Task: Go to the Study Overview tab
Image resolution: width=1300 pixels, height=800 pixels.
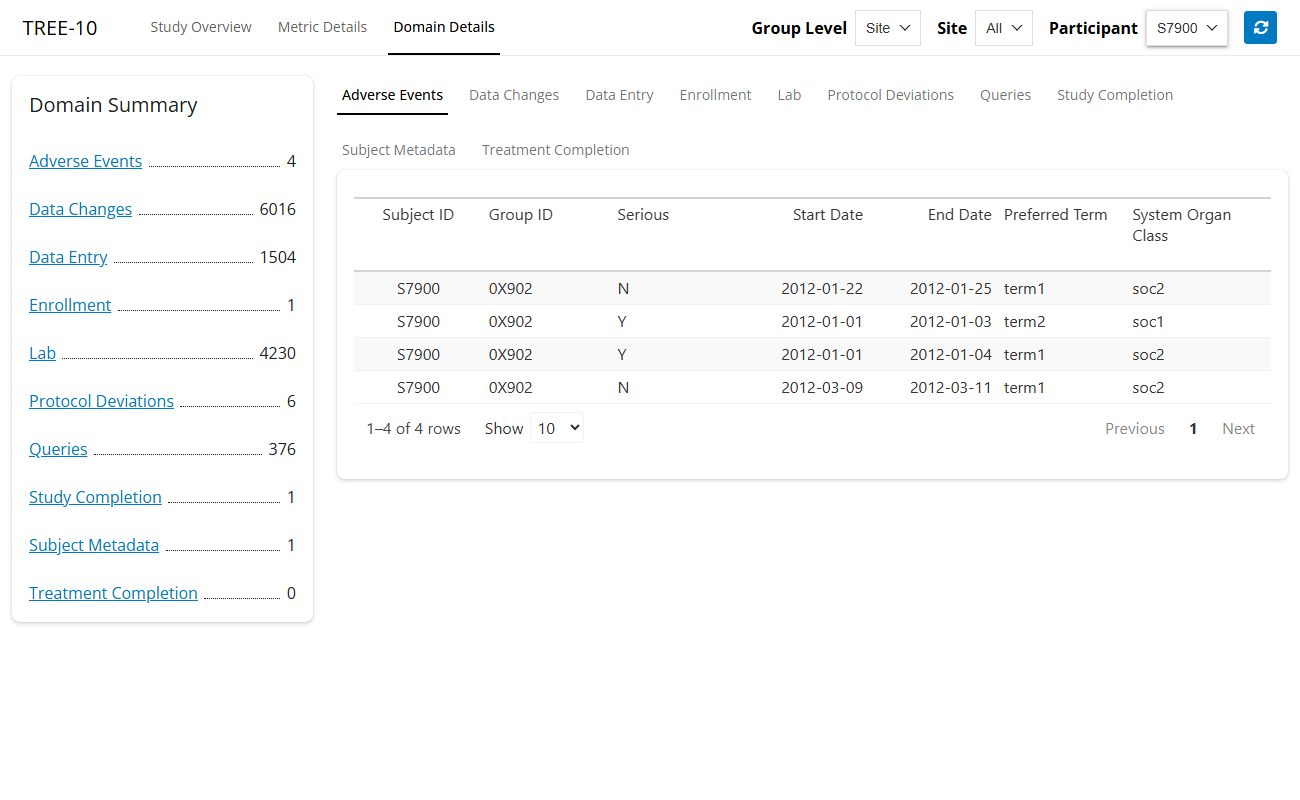Action: pyautogui.click(x=201, y=27)
